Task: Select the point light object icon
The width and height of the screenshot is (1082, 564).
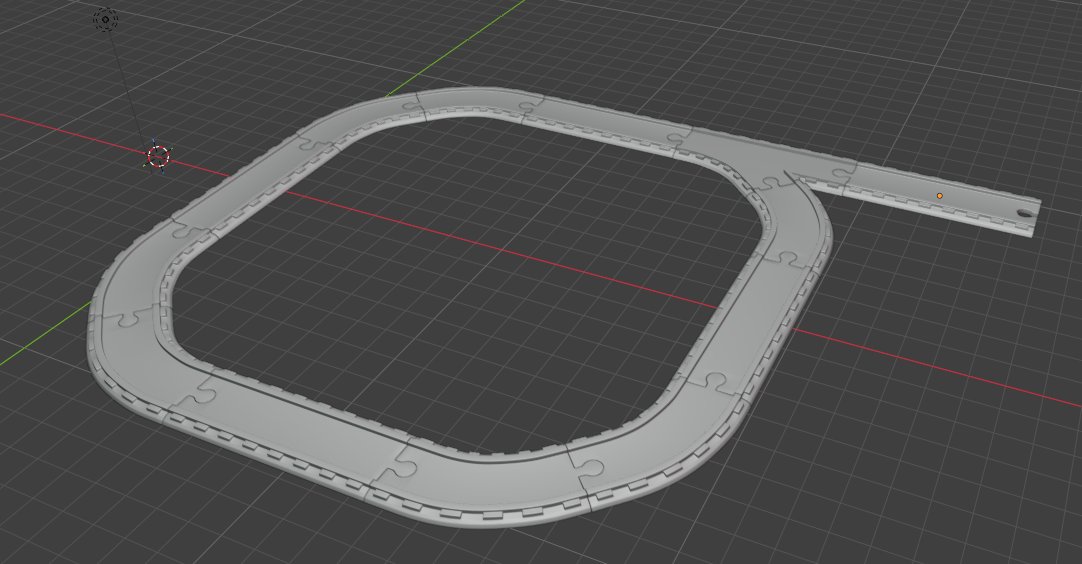Action: click(106, 19)
